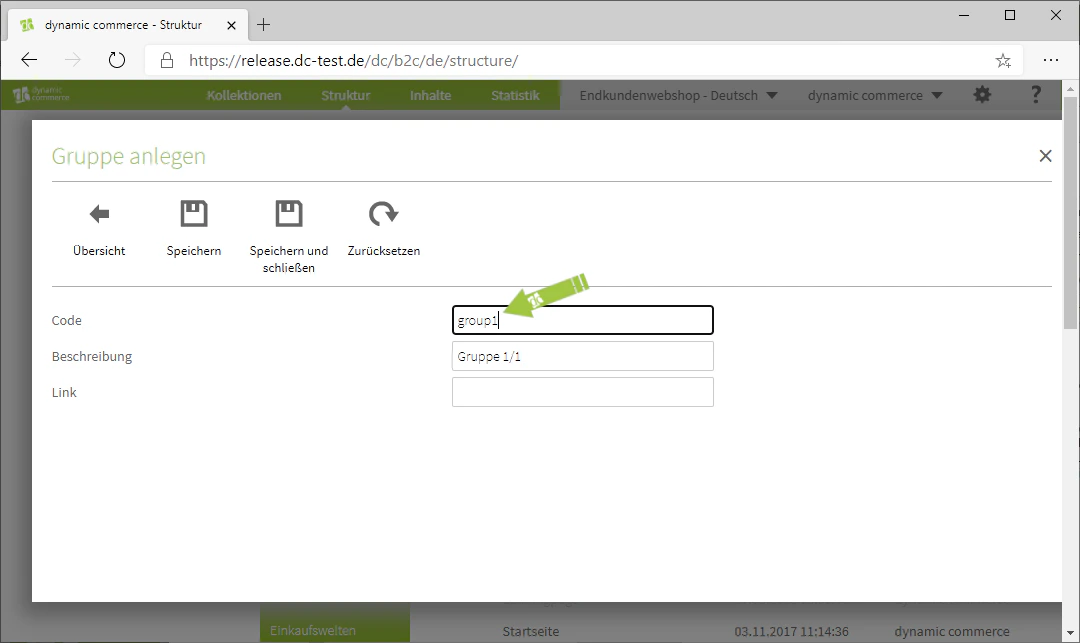Close the dynamic commerce - Struktur tab
1080x643 pixels.
click(231, 25)
